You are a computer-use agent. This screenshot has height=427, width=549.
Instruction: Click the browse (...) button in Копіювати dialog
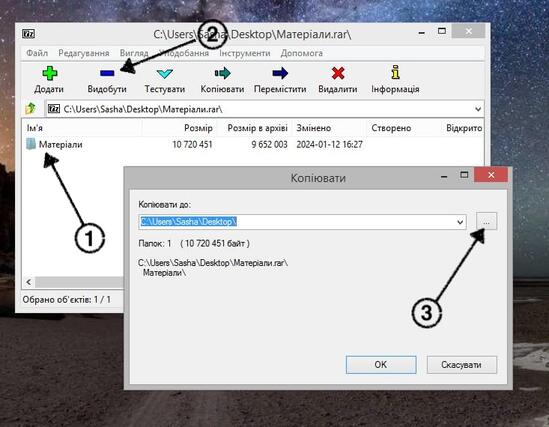tap(486, 222)
